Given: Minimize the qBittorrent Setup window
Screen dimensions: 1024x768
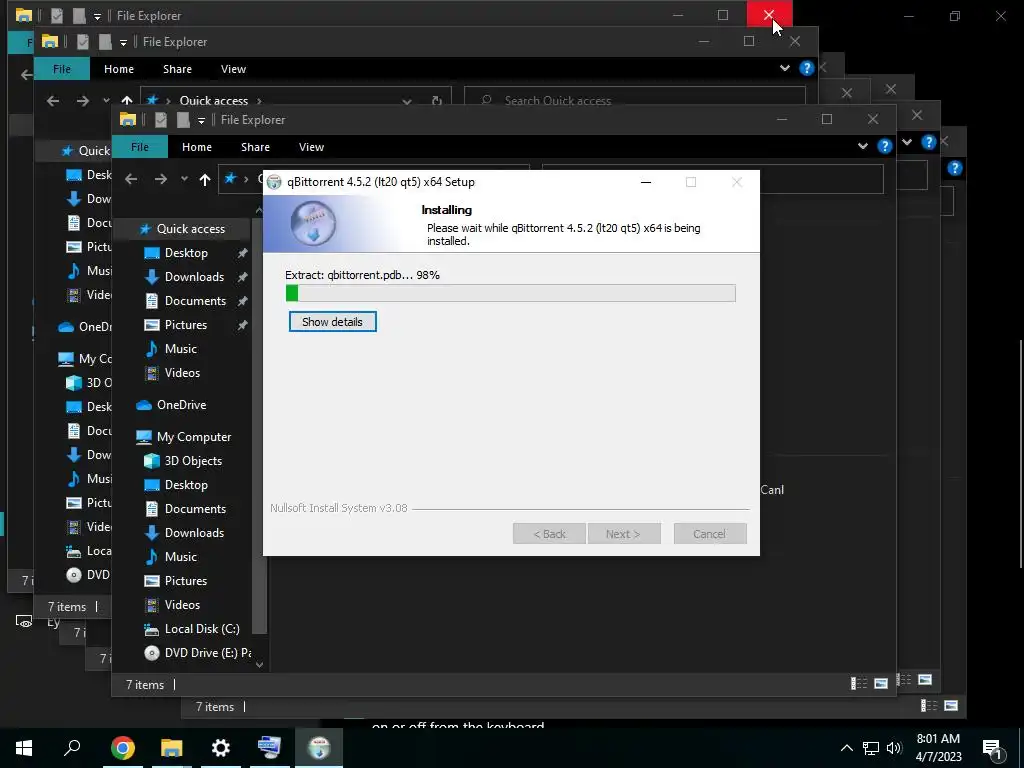Looking at the screenshot, I should point(646,182).
